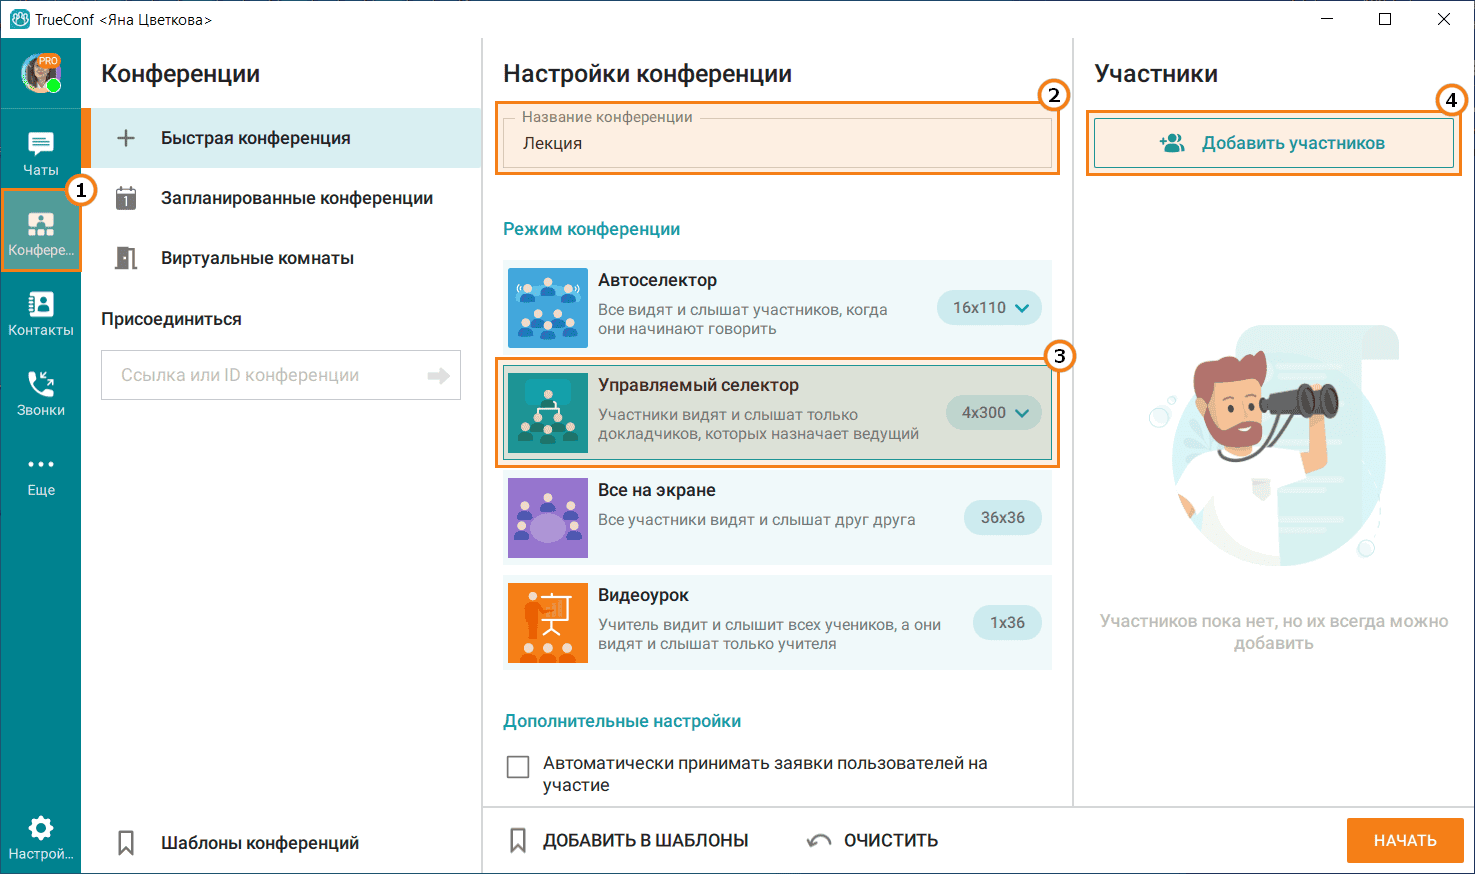Viewport: 1475px width, 874px height.
Task: Click the 36x36 layout badge
Action: [1003, 518]
